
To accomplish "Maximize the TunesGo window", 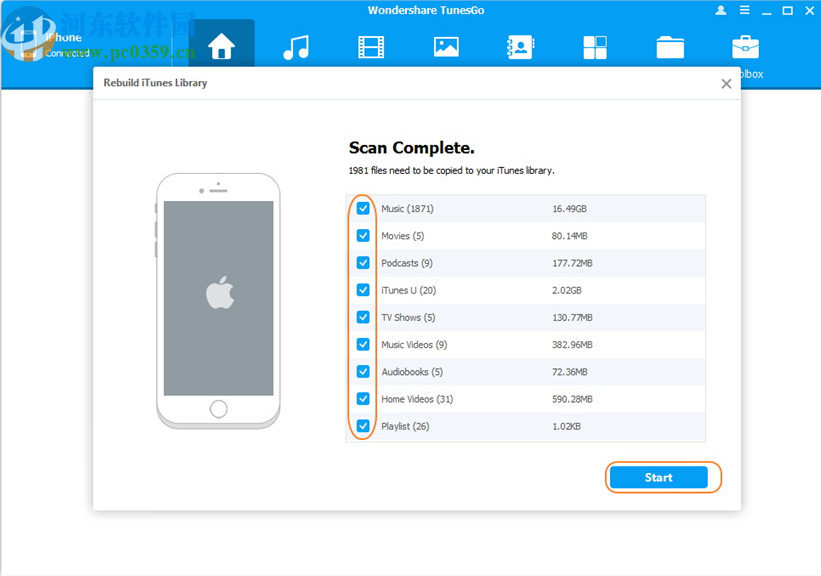I will pyautogui.click(x=787, y=10).
